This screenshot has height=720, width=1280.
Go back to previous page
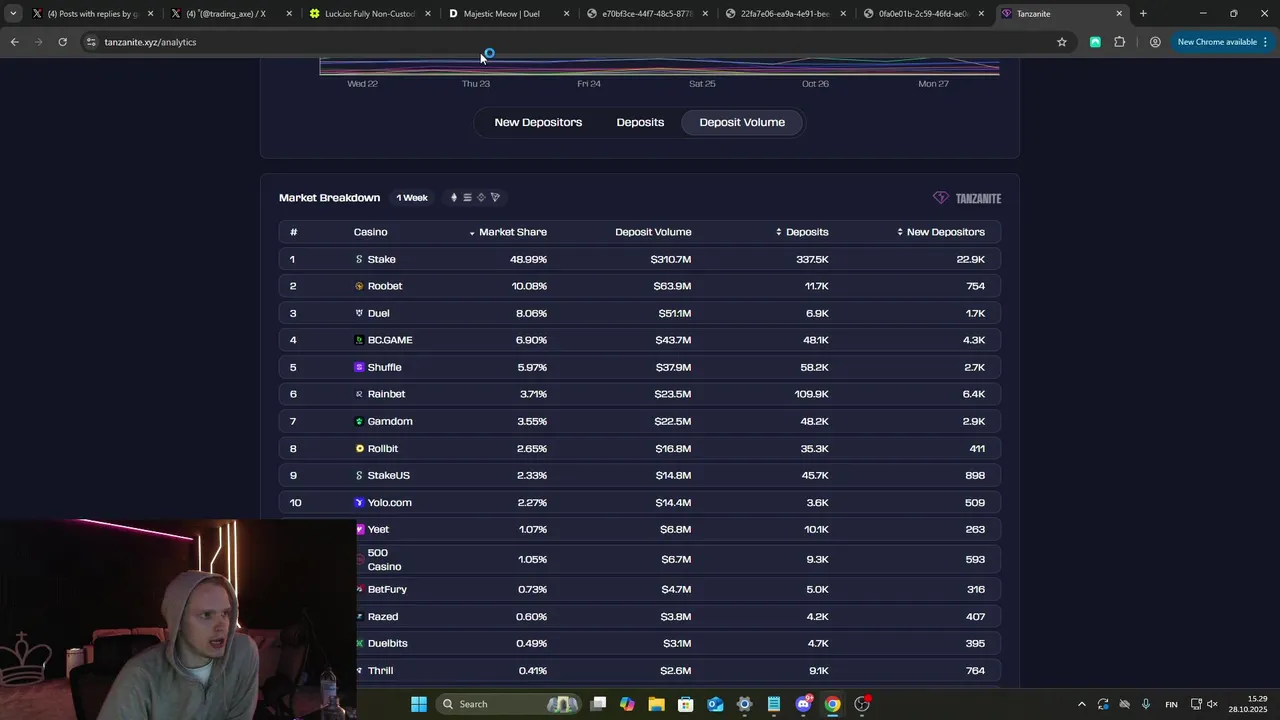14,42
